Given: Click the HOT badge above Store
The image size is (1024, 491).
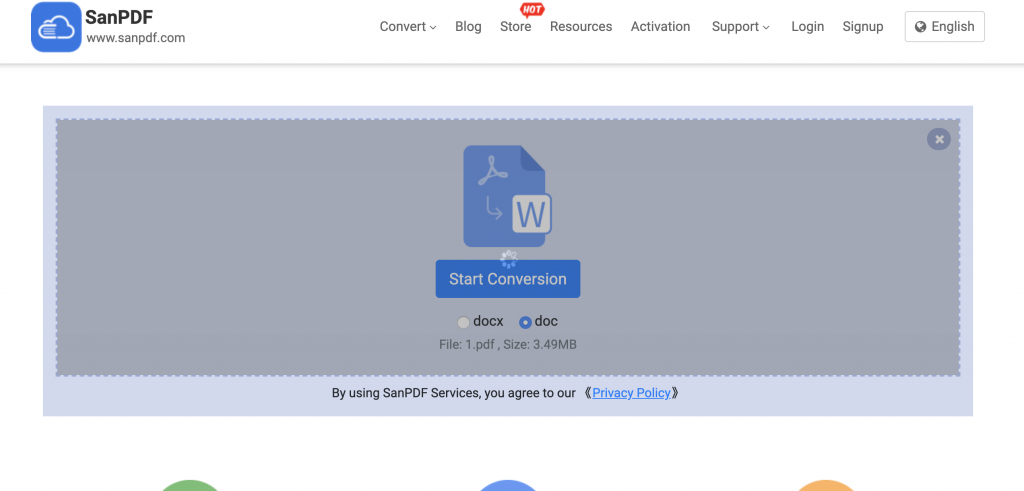Looking at the screenshot, I should pyautogui.click(x=532, y=9).
